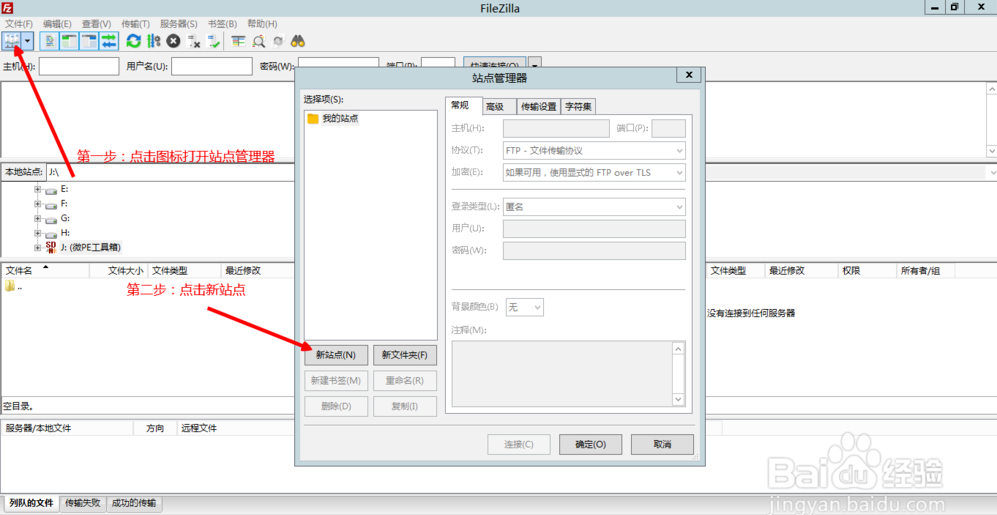Expand the J: (微PE工具箱) tree node
Image resolution: width=997 pixels, height=515 pixels.
click(38, 247)
